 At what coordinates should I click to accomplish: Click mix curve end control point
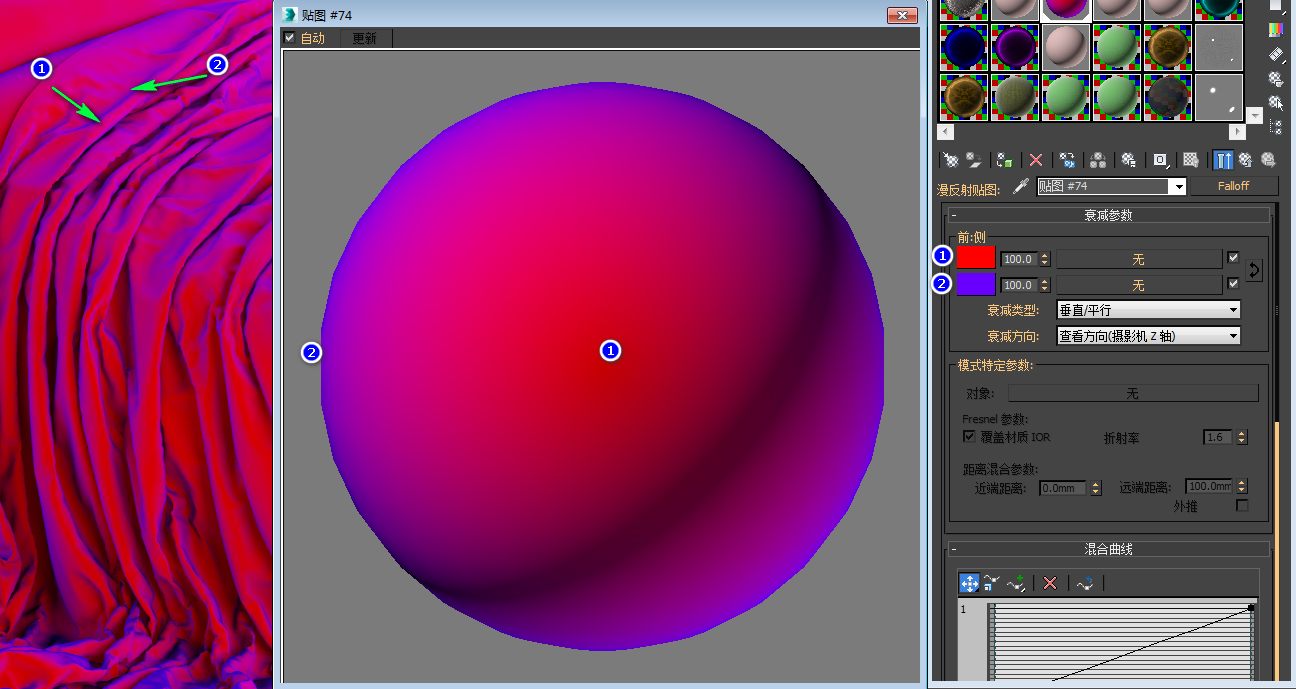coord(1250,608)
